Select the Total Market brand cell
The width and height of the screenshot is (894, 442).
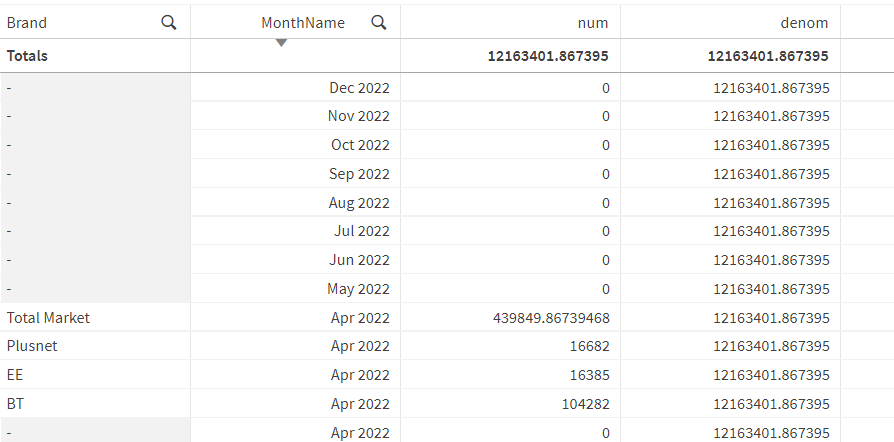point(48,318)
